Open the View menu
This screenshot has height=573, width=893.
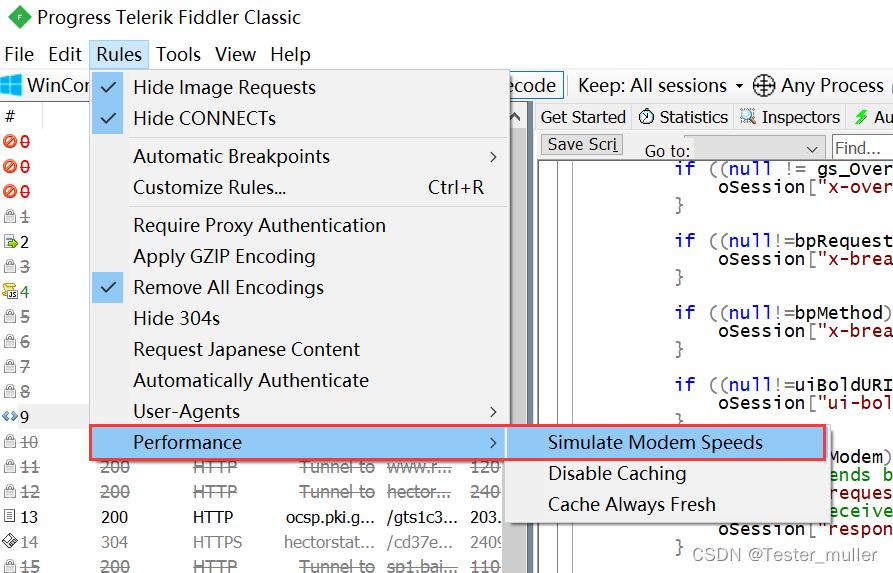235,55
